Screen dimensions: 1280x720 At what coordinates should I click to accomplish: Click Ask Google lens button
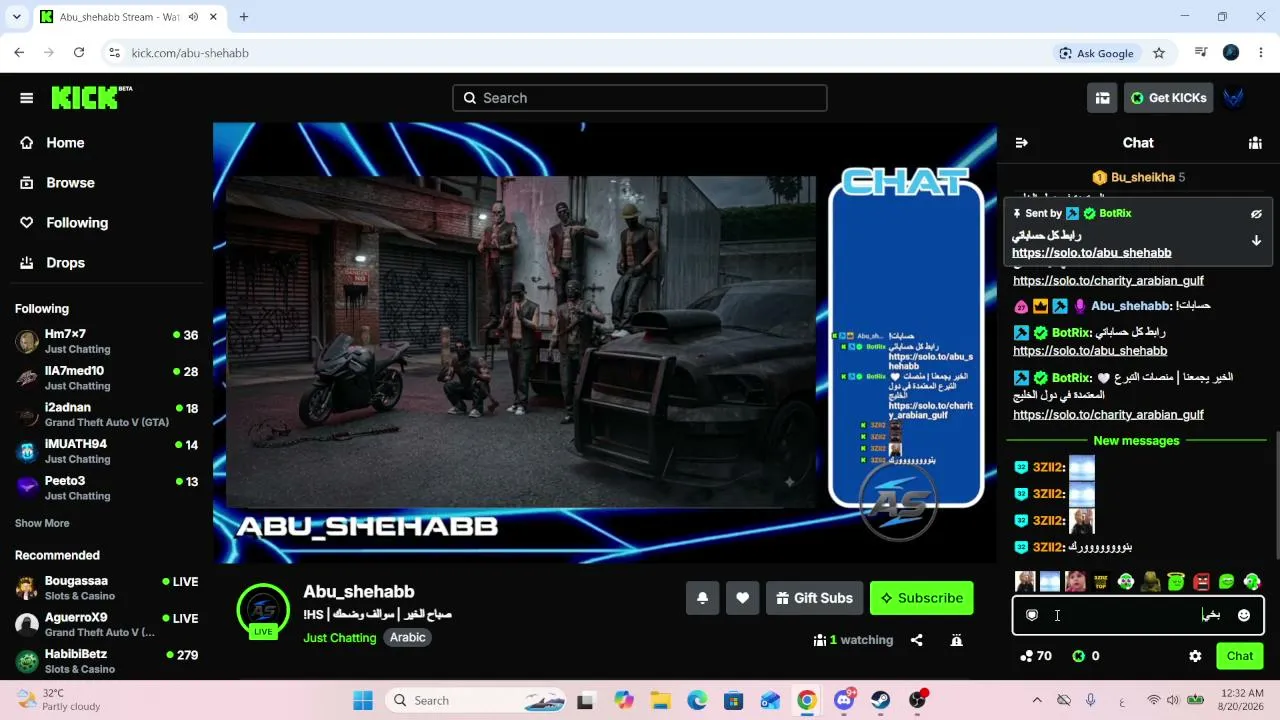tap(1096, 53)
